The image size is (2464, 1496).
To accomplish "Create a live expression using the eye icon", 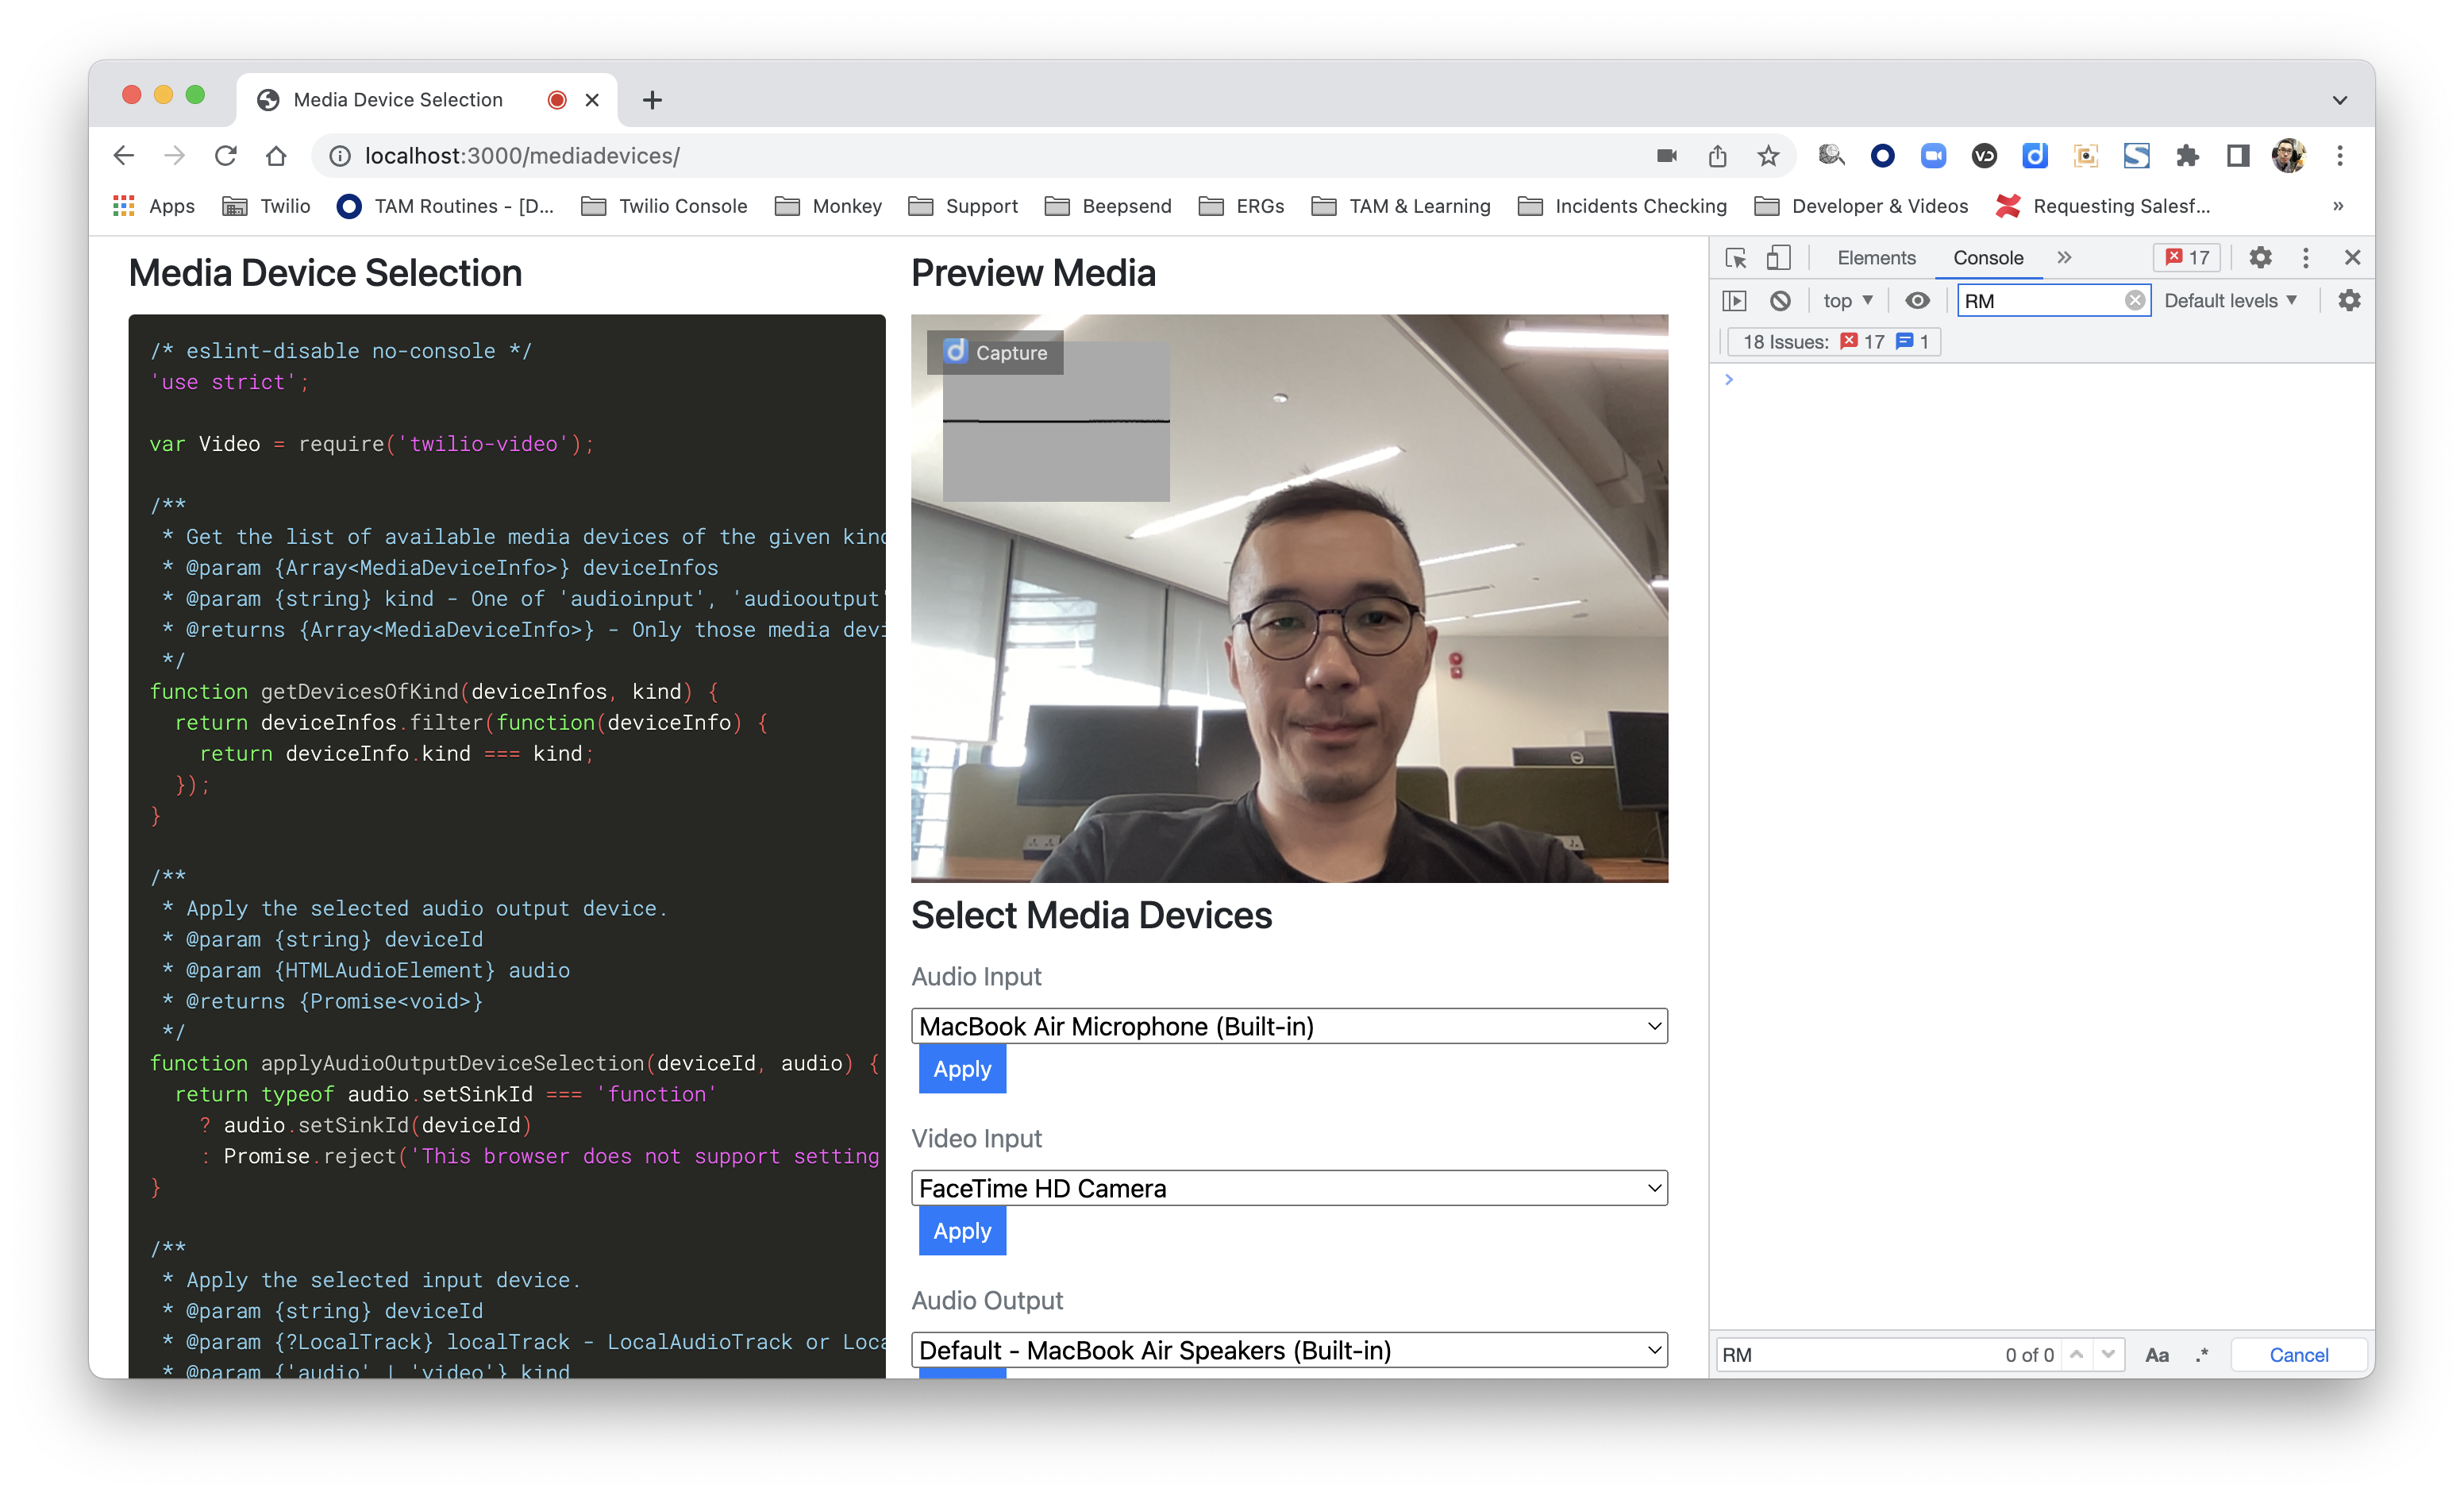I will [1917, 300].
